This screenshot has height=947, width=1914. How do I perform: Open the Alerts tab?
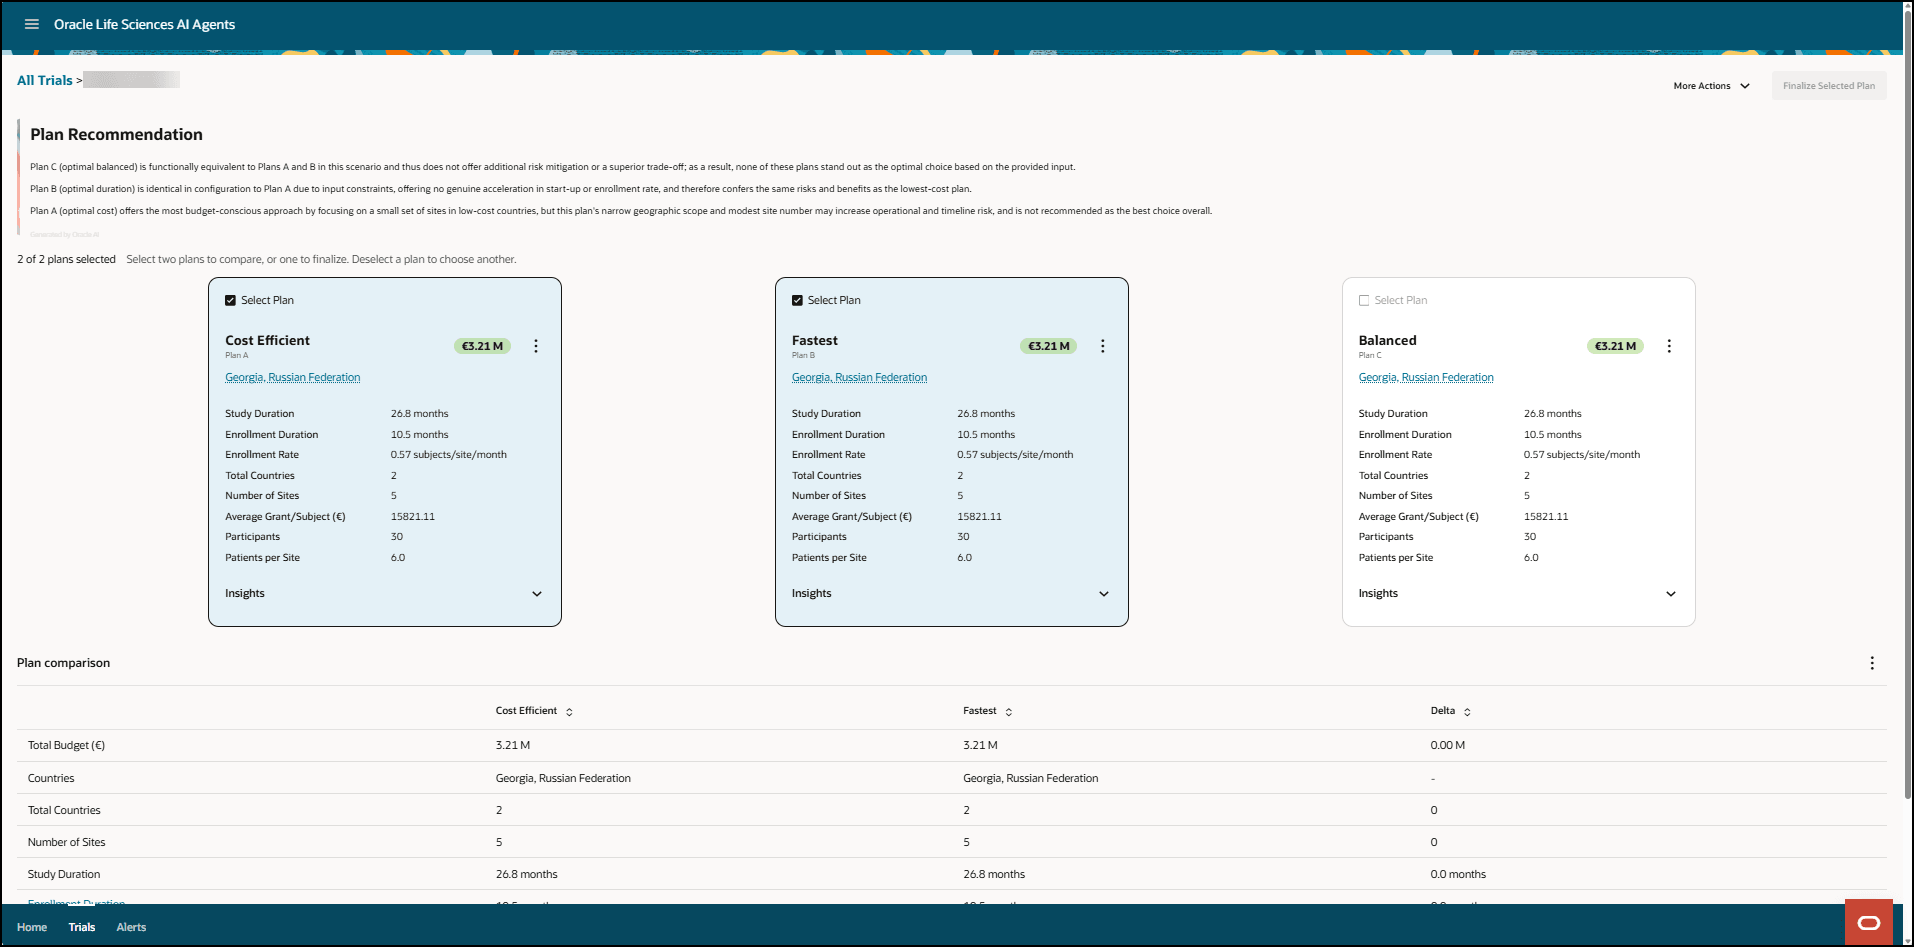coord(131,927)
